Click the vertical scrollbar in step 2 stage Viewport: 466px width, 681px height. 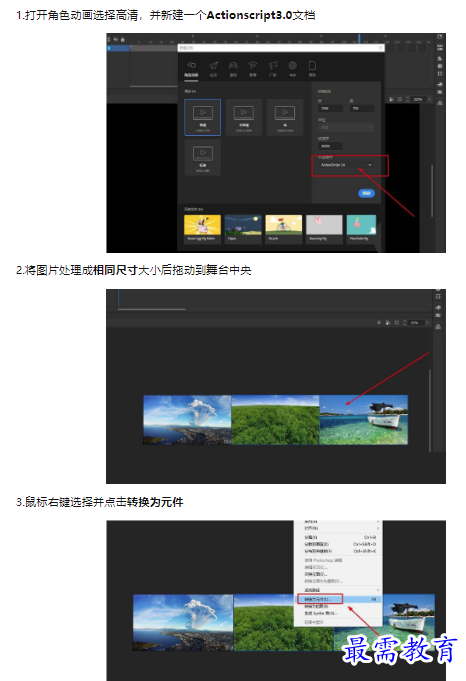pyautogui.click(x=430, y=410)
